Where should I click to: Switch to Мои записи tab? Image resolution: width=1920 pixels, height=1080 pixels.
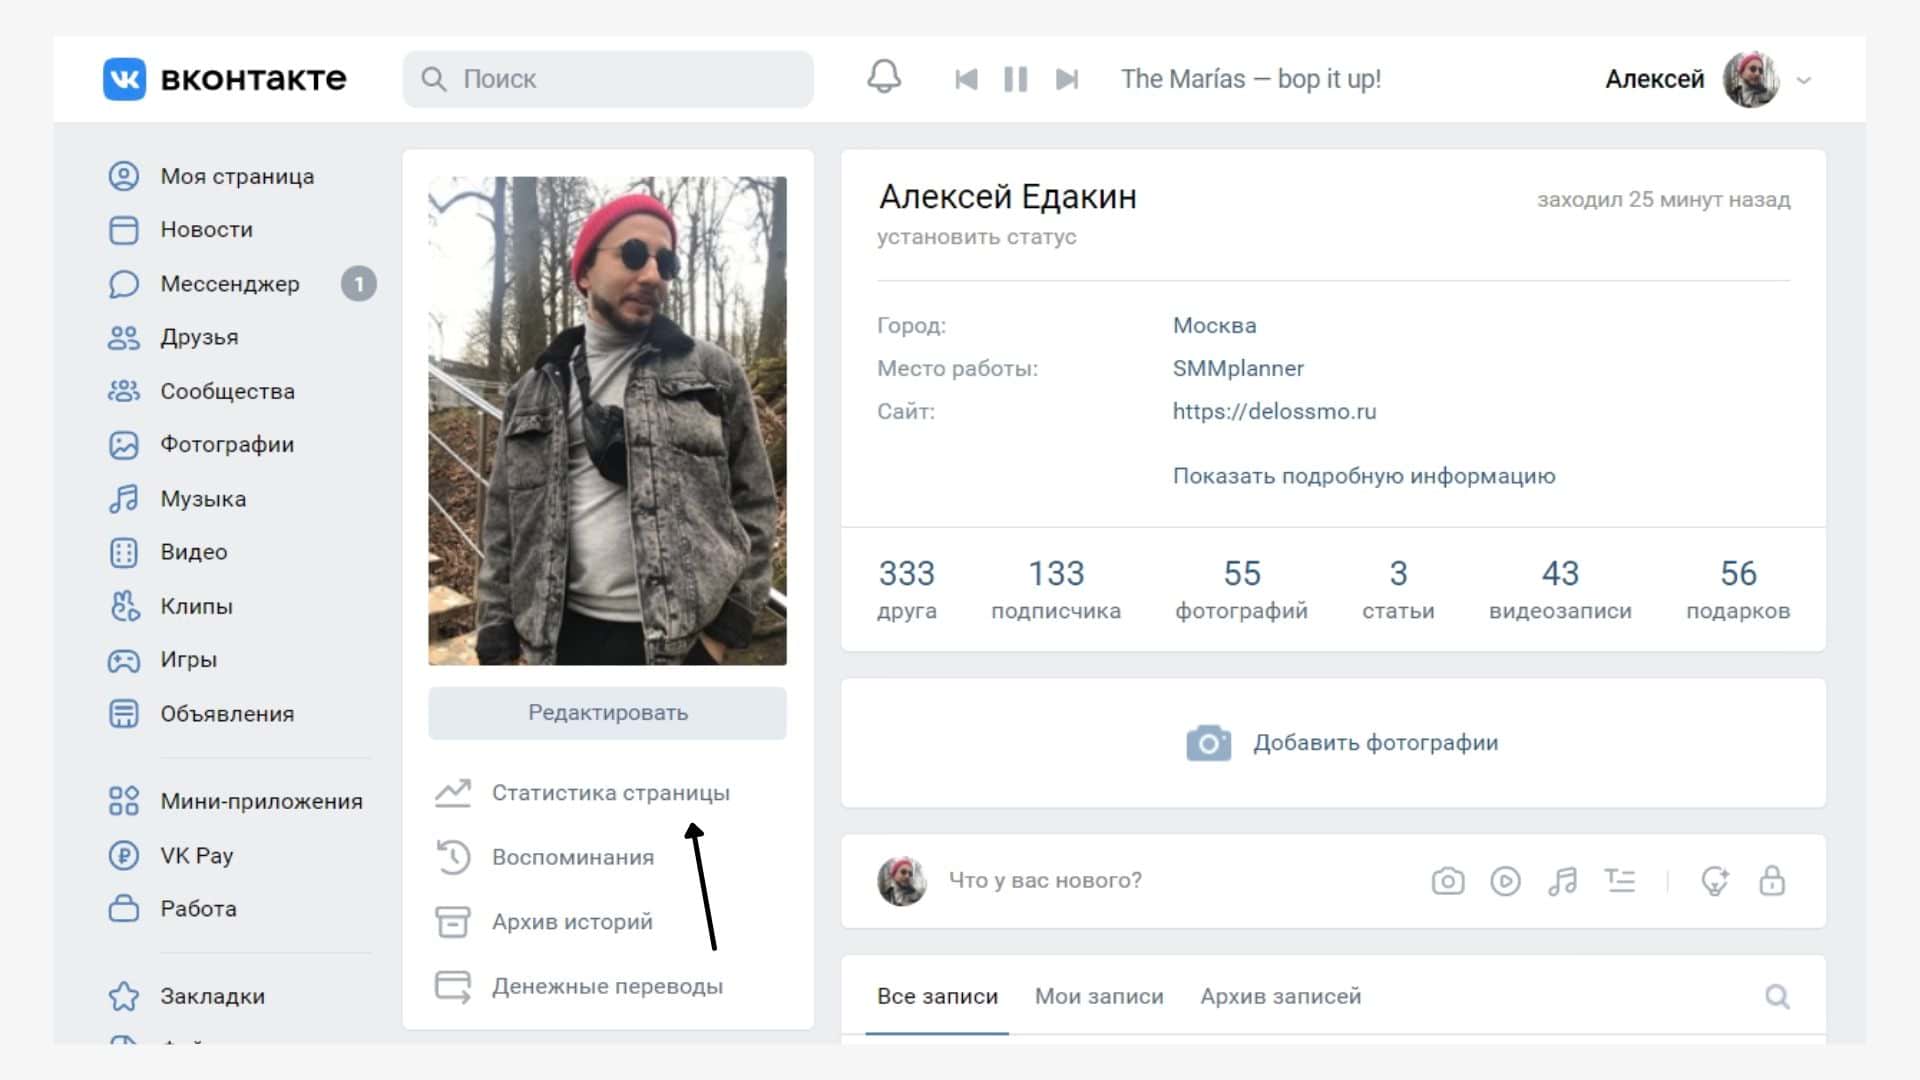coord(1099,996)
